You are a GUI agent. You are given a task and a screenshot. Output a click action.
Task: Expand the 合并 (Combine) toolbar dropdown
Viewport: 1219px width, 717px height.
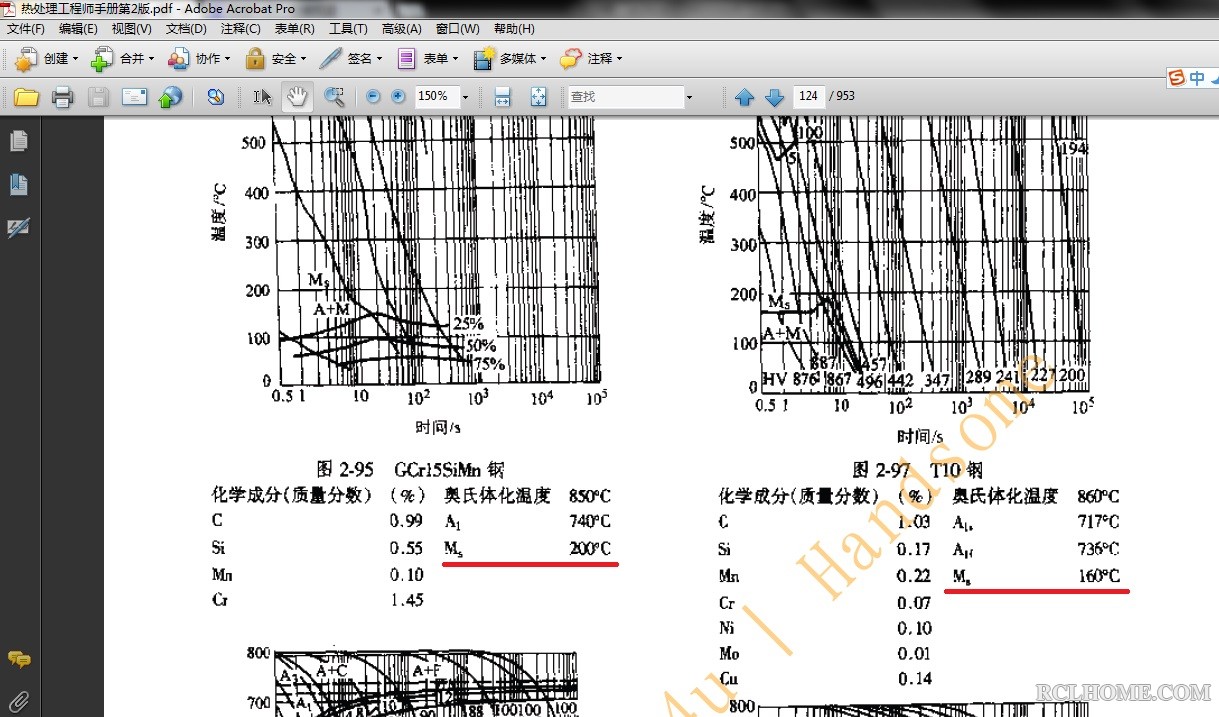(x=151, y=59)
